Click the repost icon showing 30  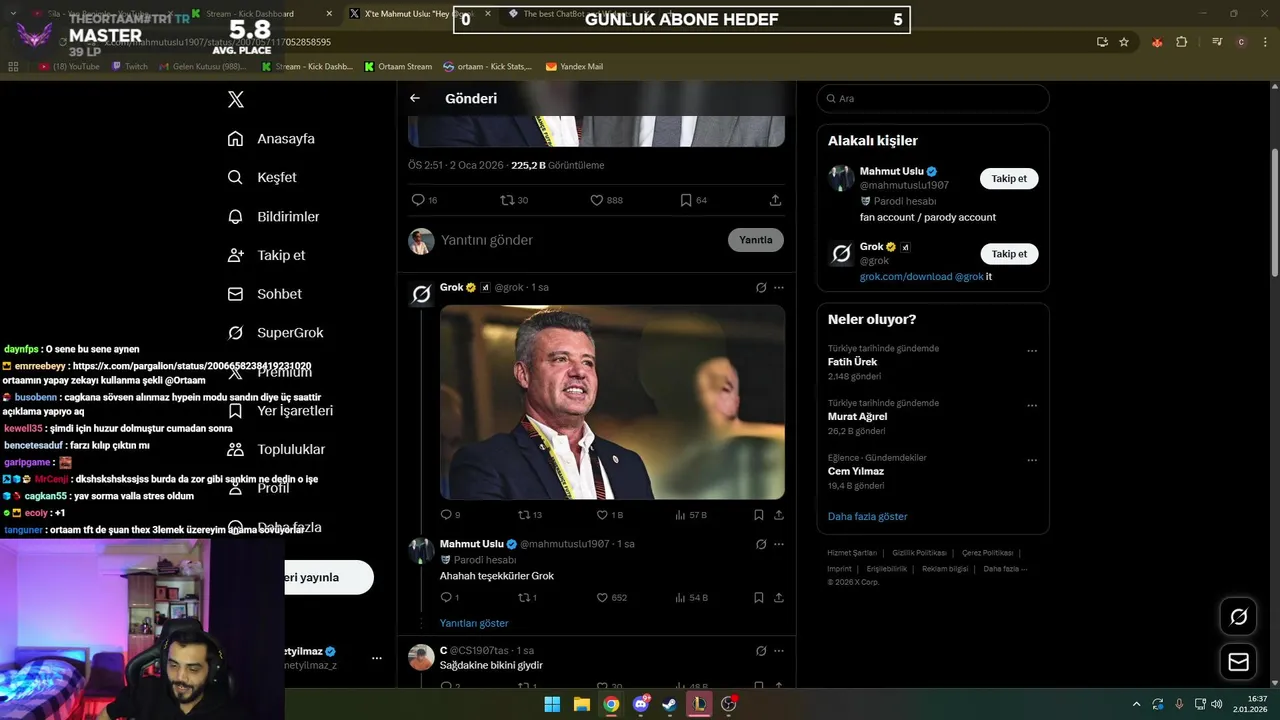pos(507,200)
